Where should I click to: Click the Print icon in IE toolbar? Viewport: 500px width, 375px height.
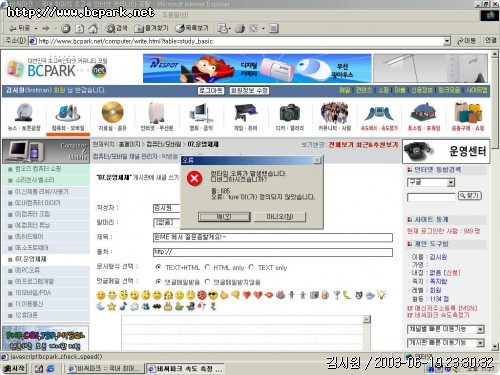click(x=240, y=28)
